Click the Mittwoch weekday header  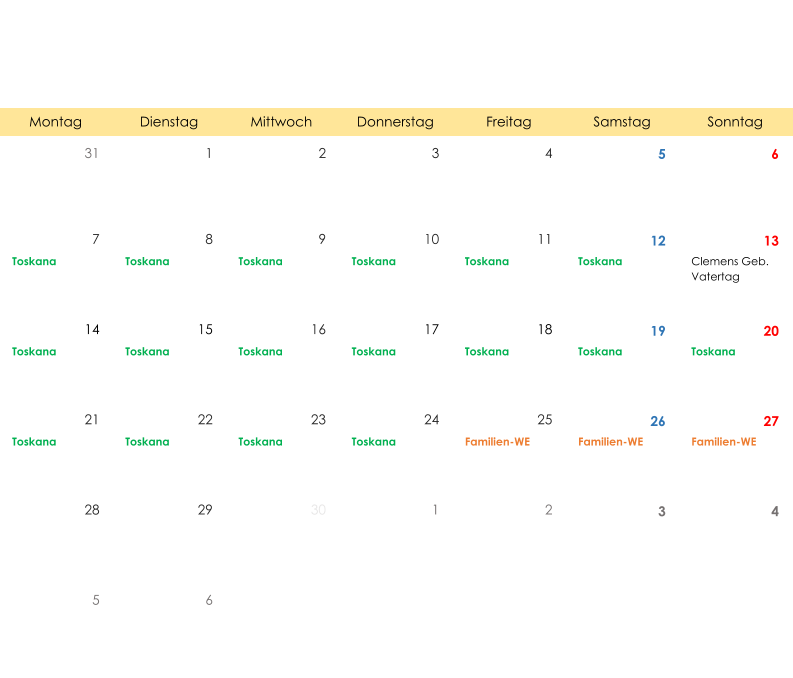point(281,122)
